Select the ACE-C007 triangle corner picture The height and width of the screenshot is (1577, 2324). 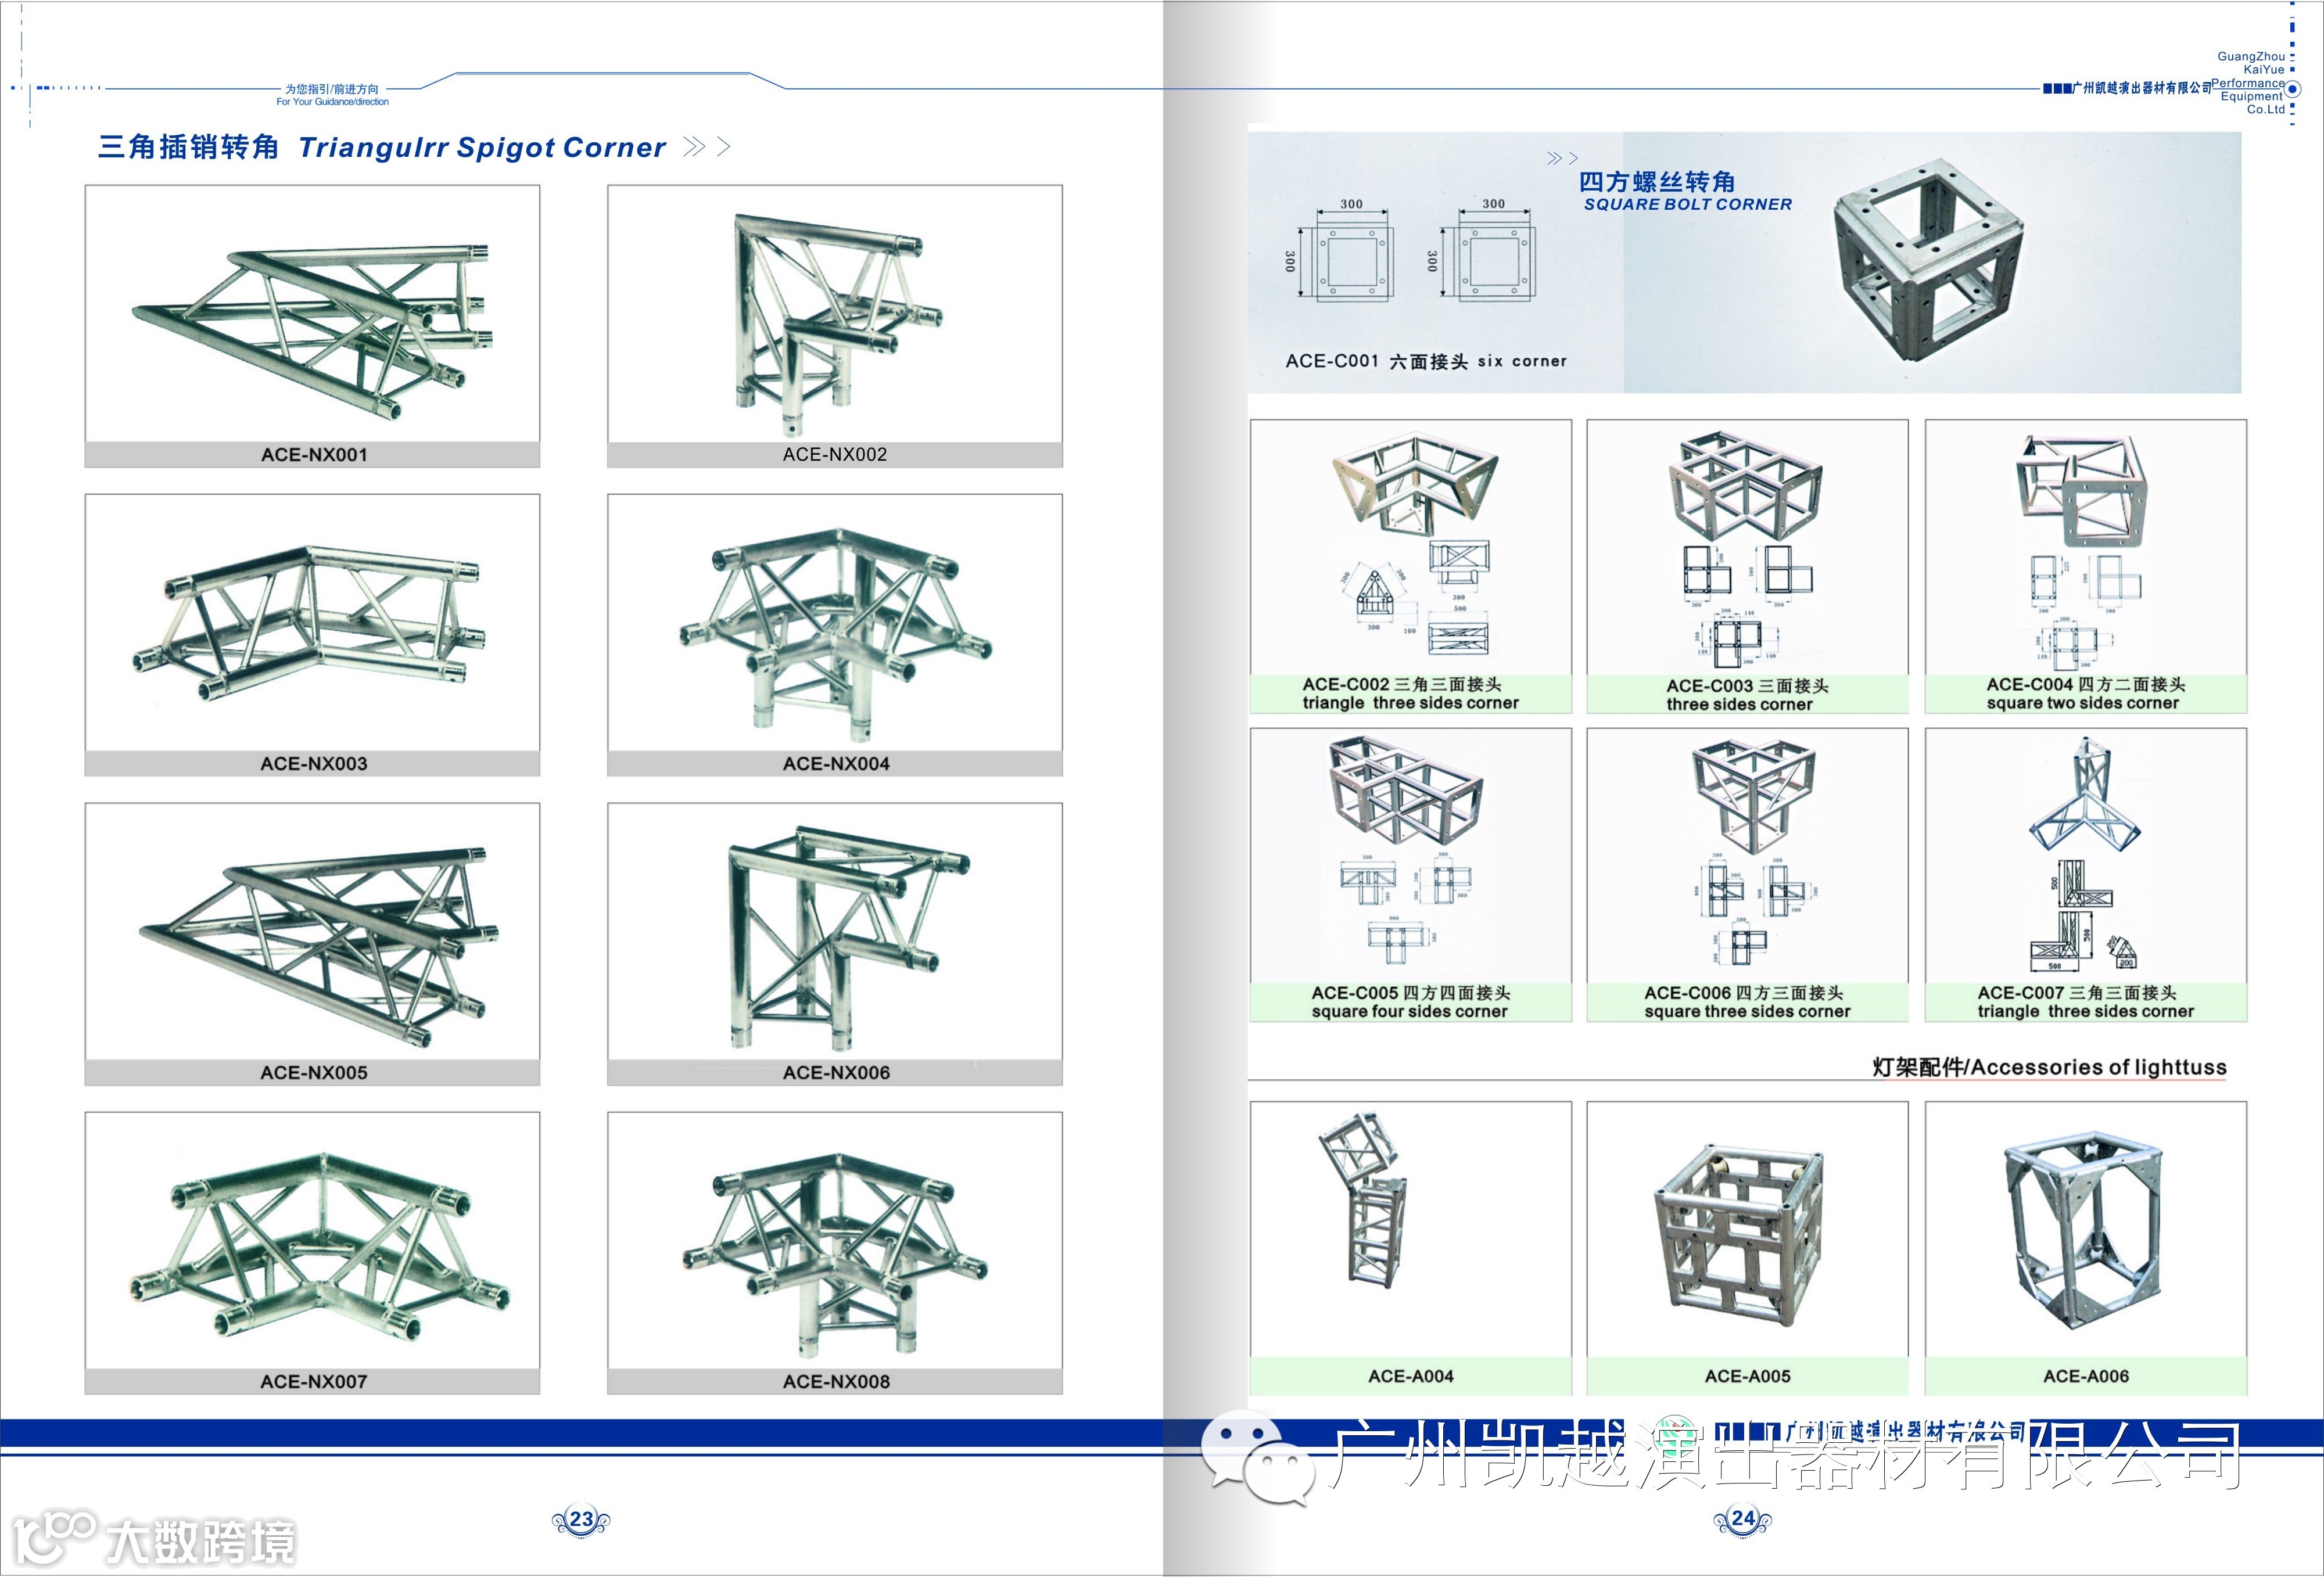pyautogui.click(x=2085, y=798)
